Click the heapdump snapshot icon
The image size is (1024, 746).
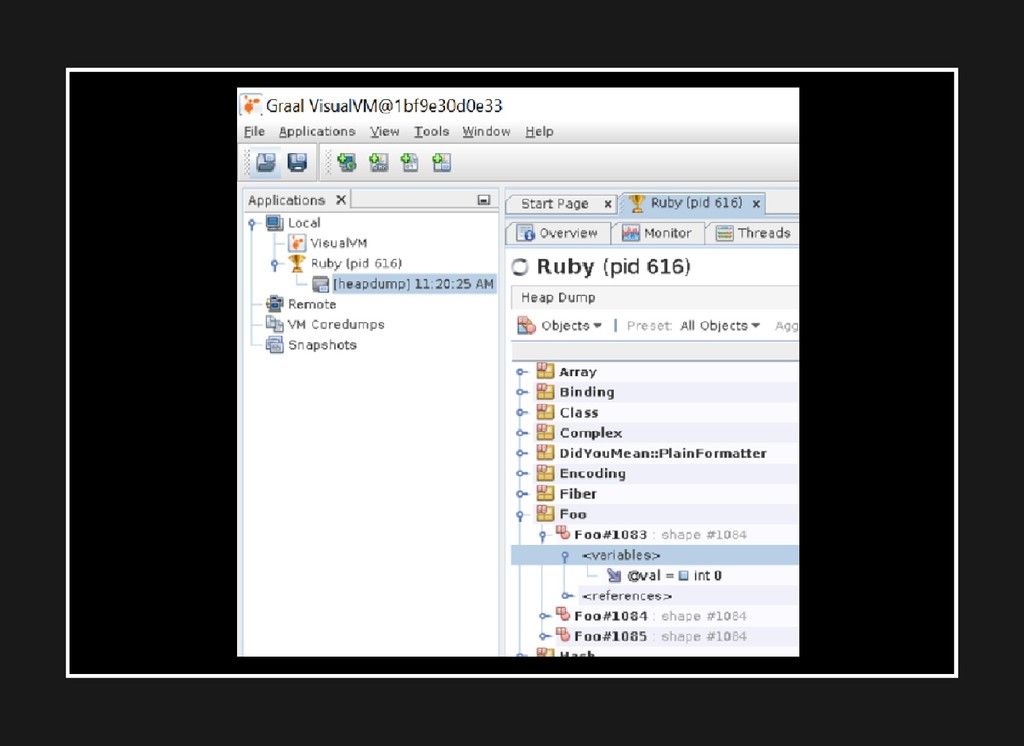click(x=321, y=284)
